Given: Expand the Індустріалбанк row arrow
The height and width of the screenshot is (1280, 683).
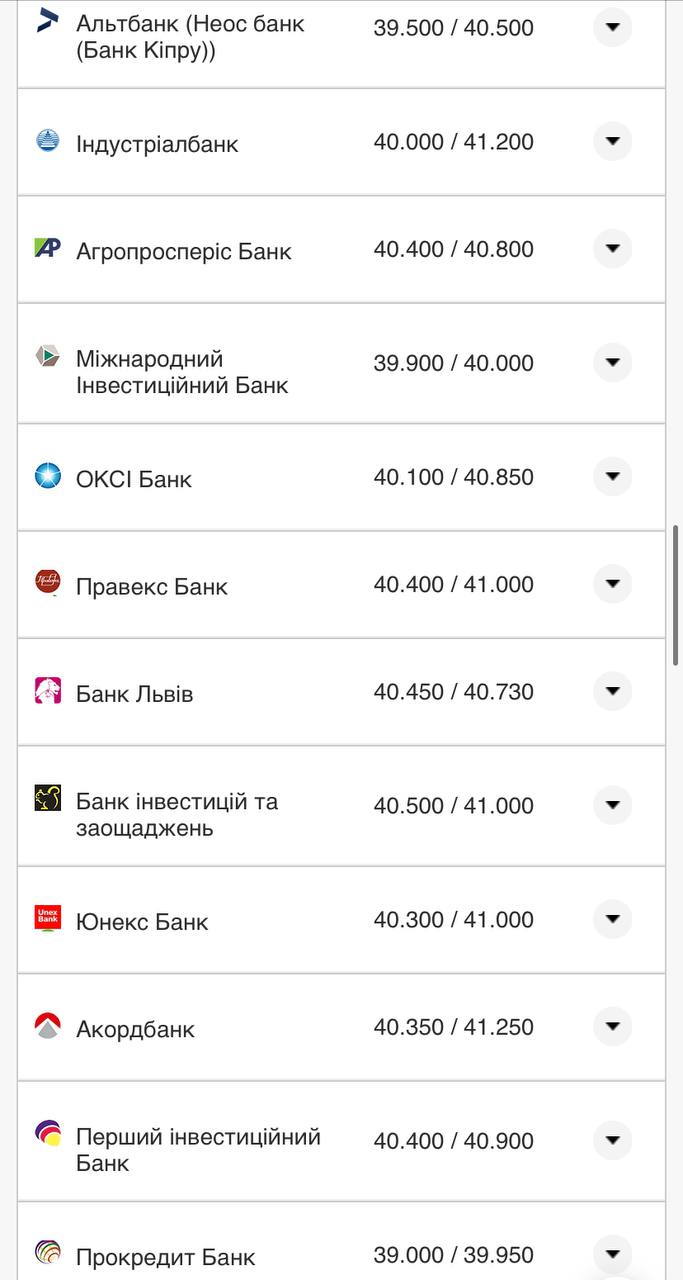Looking at the screenshot, I should (x=612, y=141).
